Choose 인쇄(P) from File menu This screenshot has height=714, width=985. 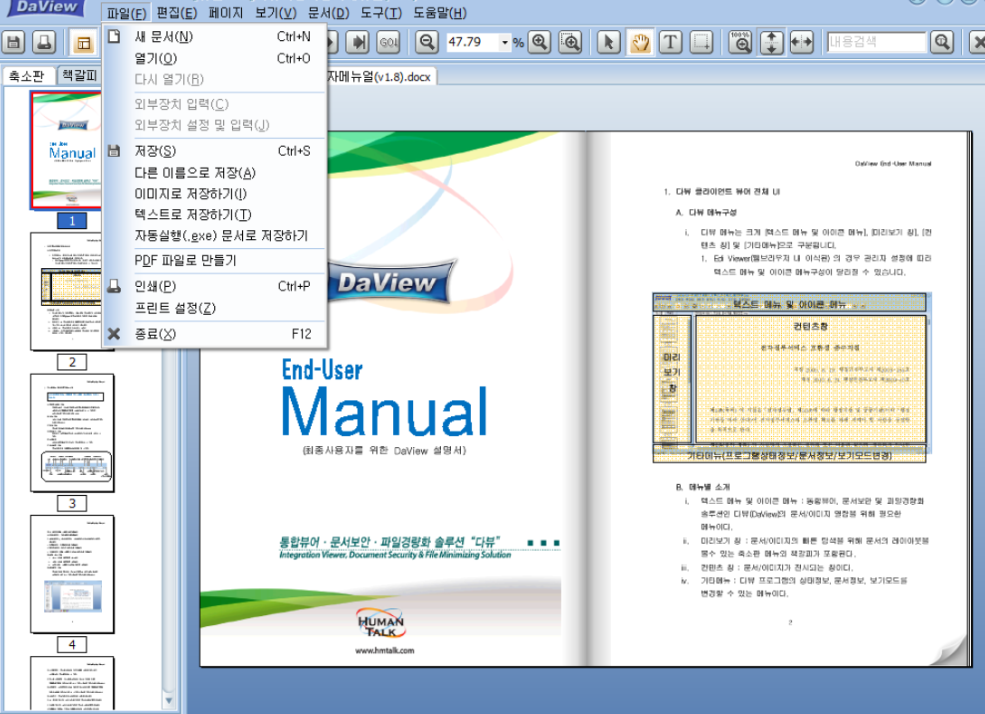click(x=214, y=286)
